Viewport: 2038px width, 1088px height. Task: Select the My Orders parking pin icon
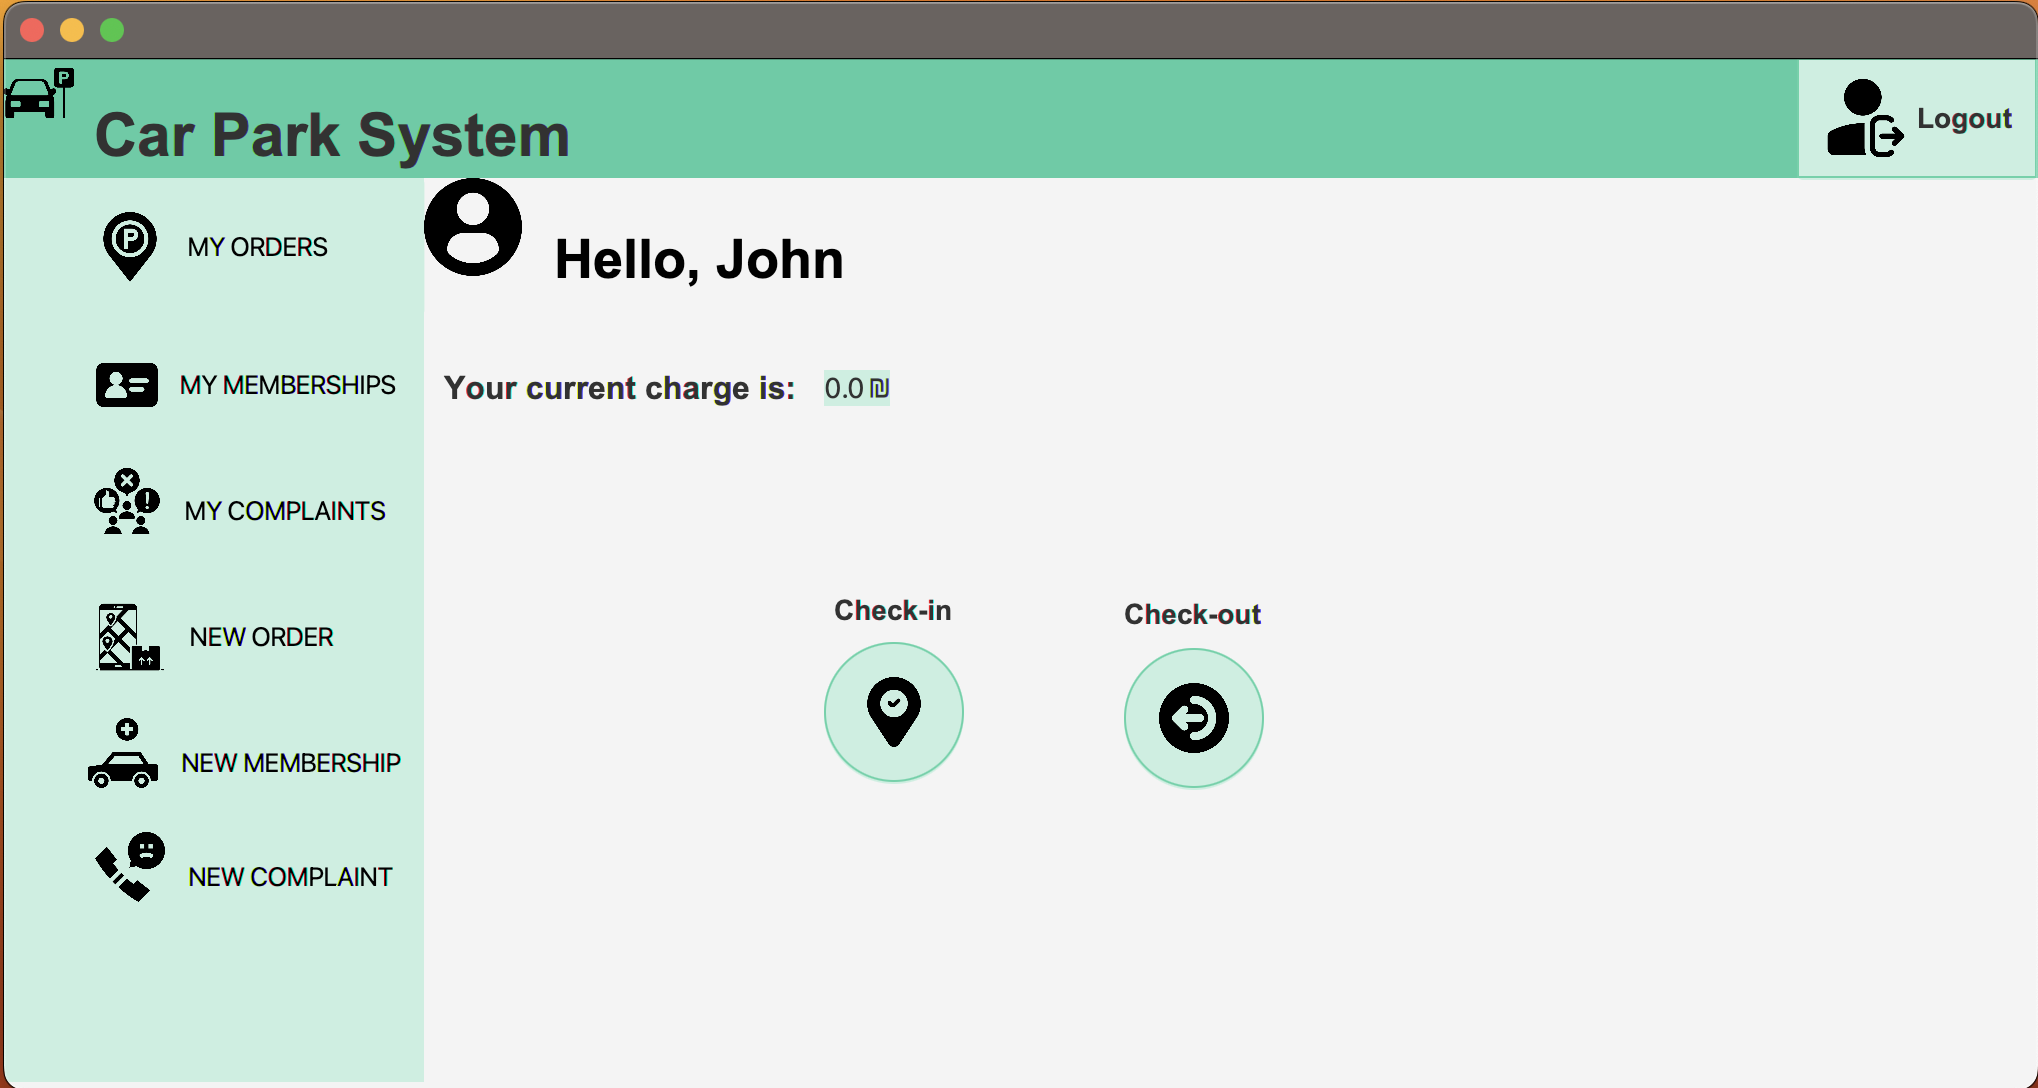point(128,246)
